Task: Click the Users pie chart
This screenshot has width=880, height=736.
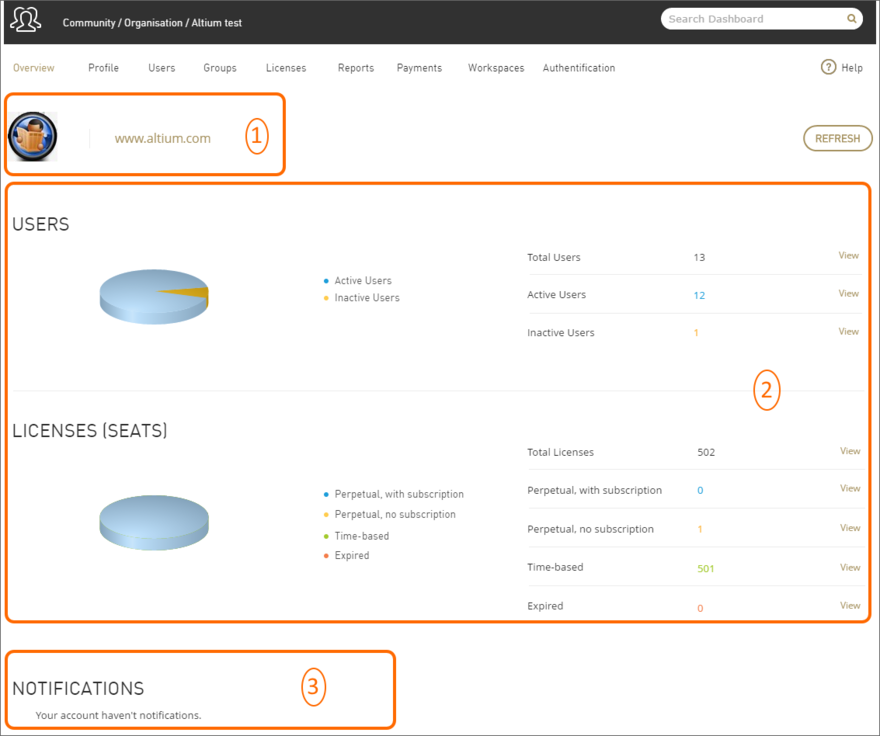Action: pos(154,296)
